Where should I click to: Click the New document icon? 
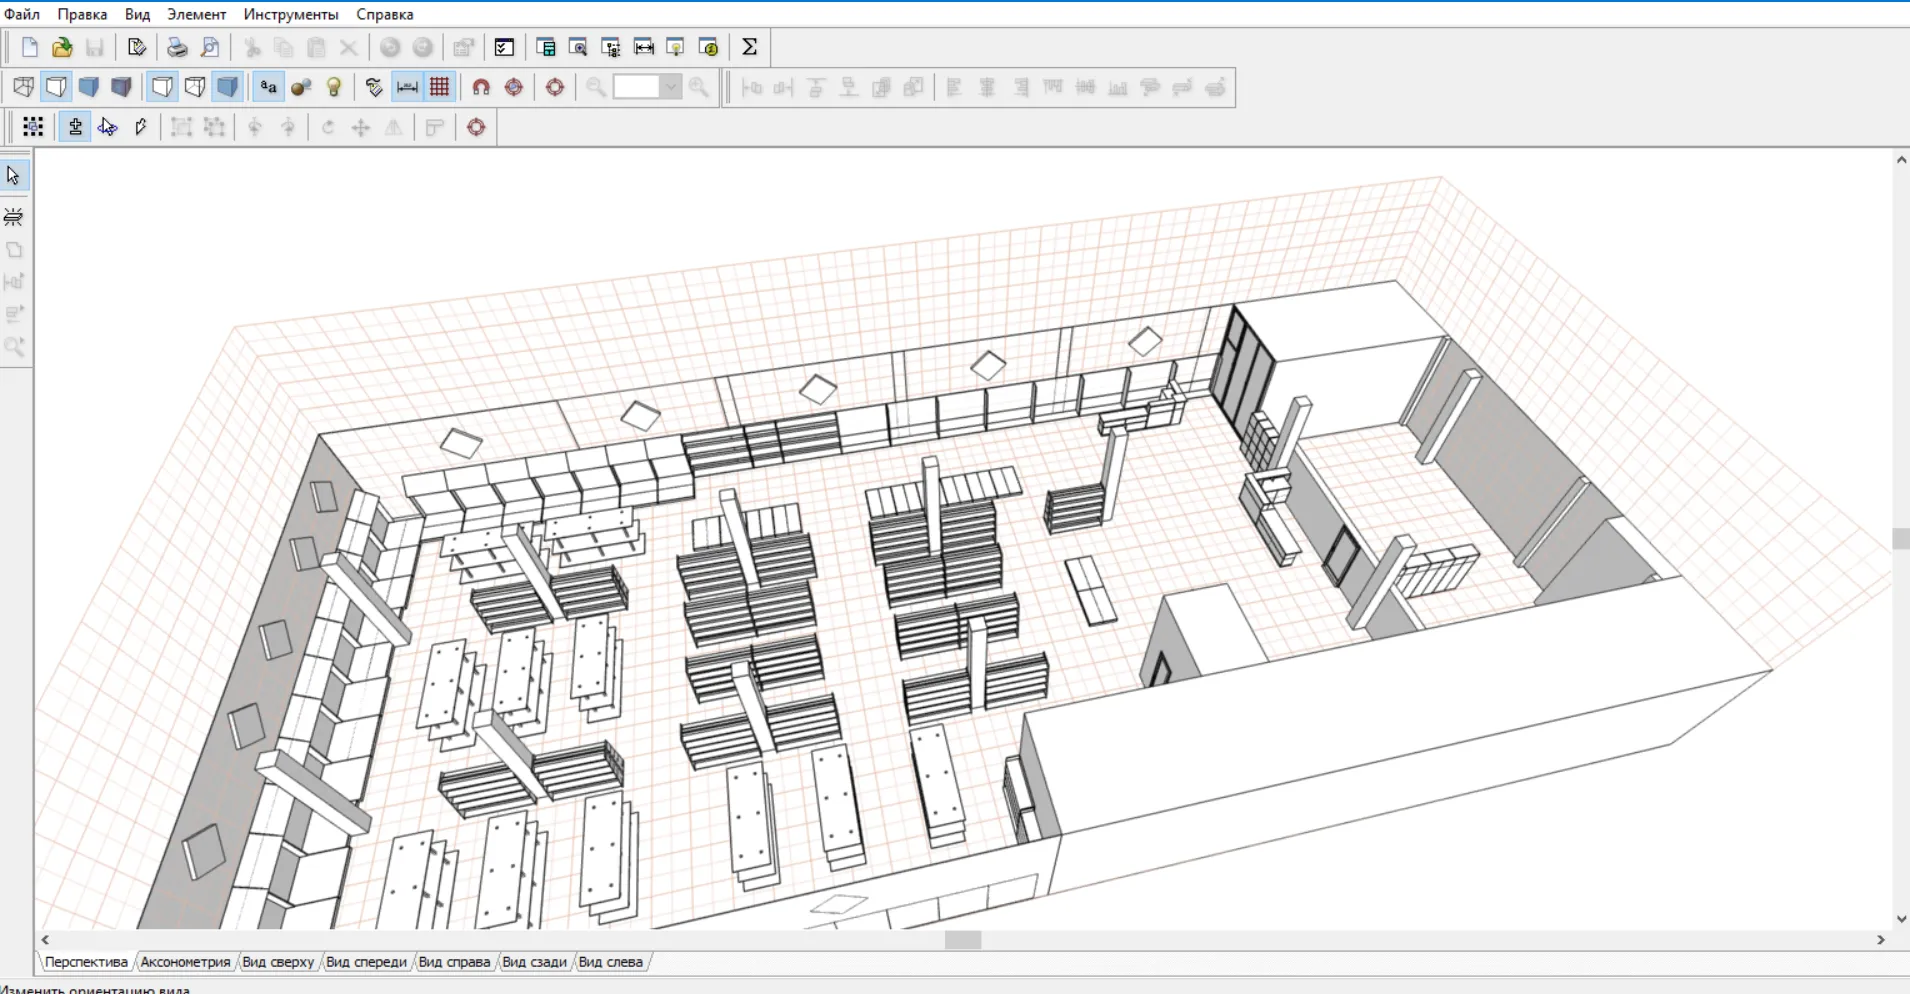point(30,47)
